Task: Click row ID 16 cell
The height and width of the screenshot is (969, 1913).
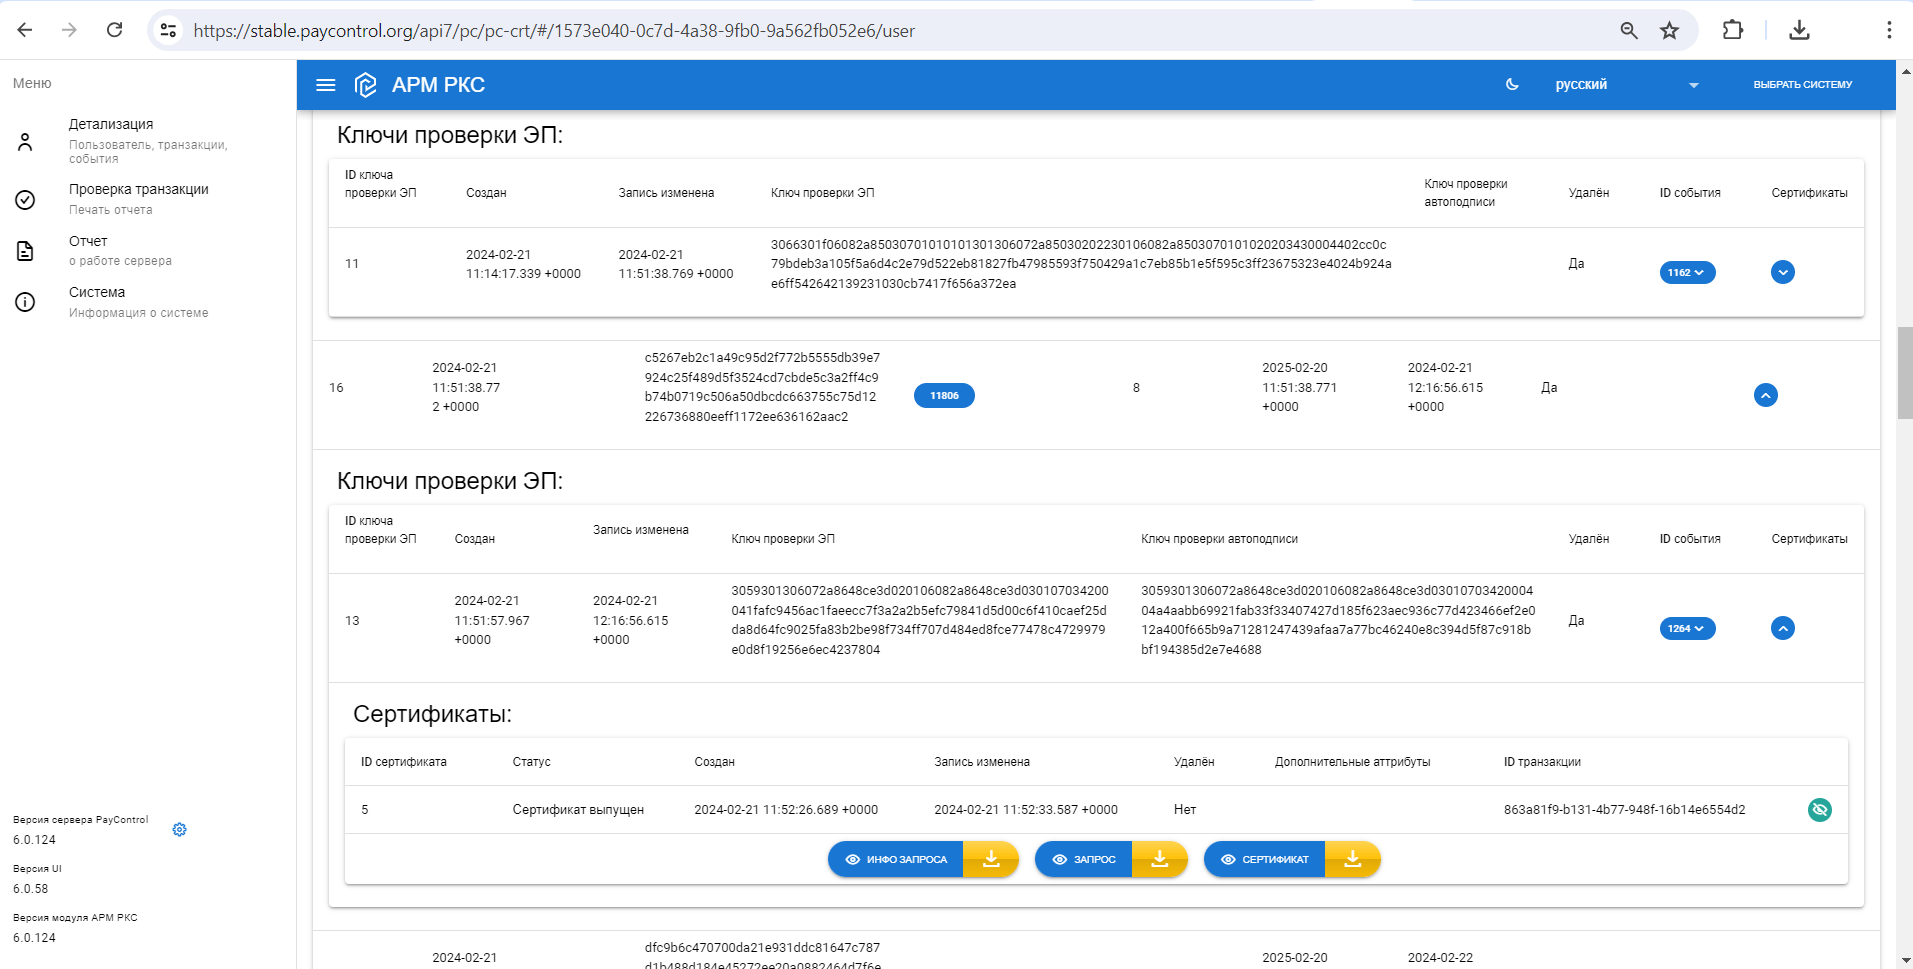Action: [x=336, y=388]
